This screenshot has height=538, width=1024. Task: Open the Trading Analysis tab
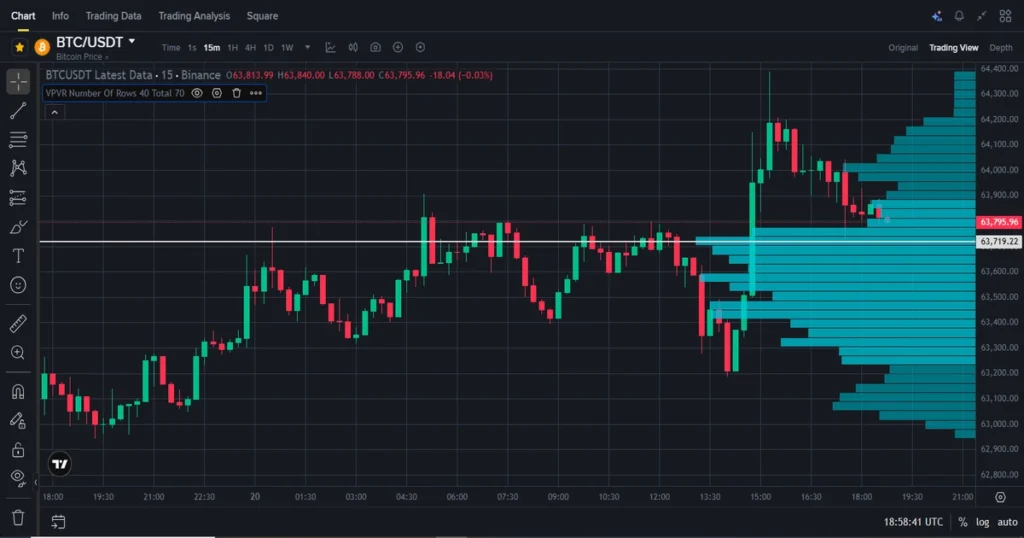[194, 16]
